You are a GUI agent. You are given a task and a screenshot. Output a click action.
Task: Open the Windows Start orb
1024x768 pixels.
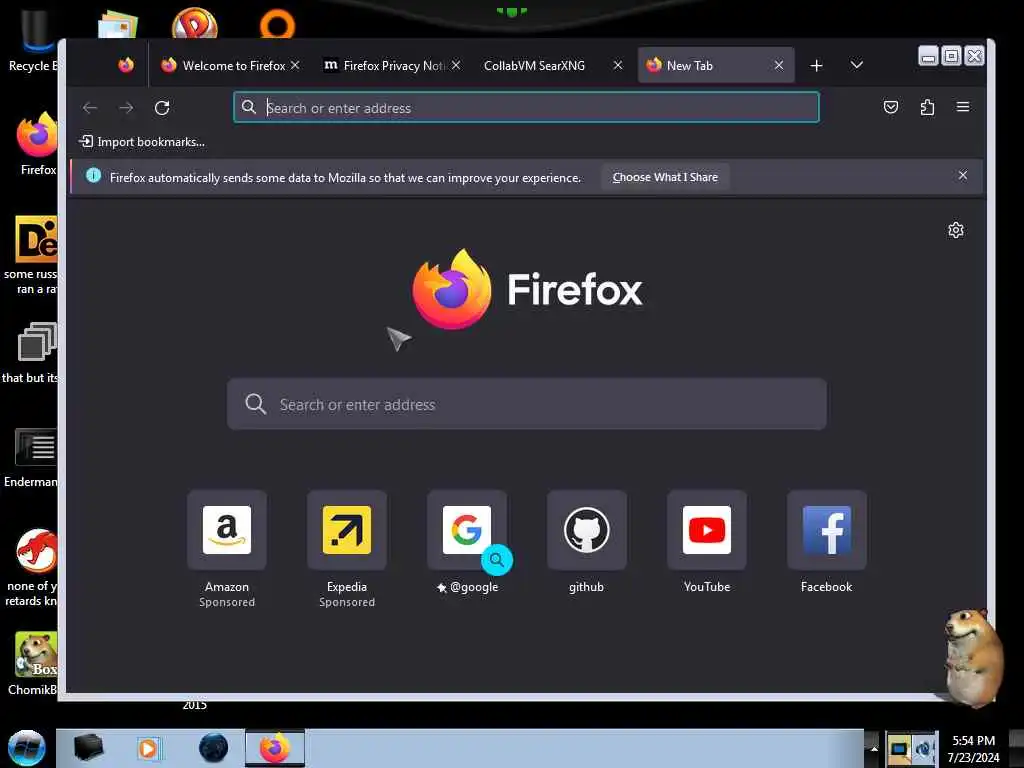pos(26,748)
